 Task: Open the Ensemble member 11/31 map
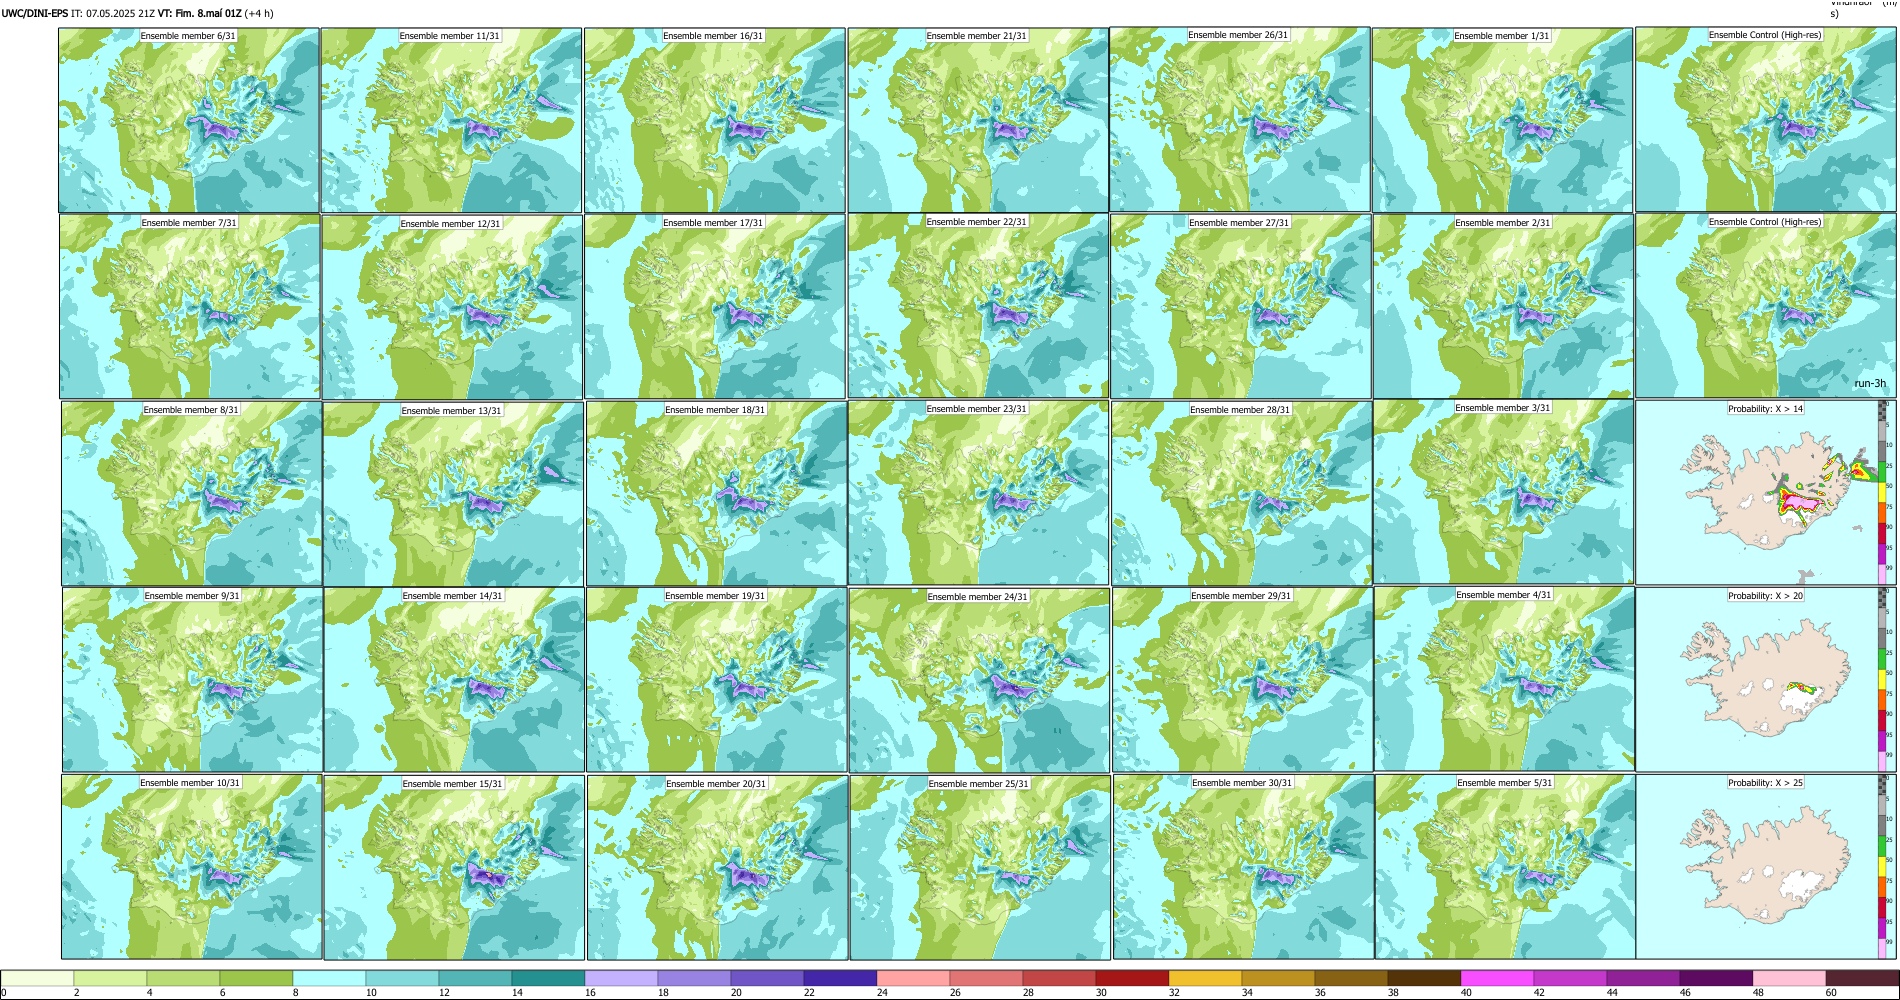451,120
